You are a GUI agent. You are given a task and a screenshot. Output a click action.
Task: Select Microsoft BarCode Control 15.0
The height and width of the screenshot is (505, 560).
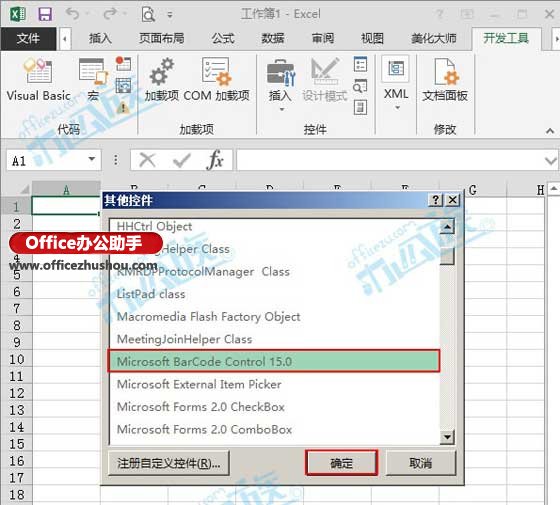tap(274, 361)
